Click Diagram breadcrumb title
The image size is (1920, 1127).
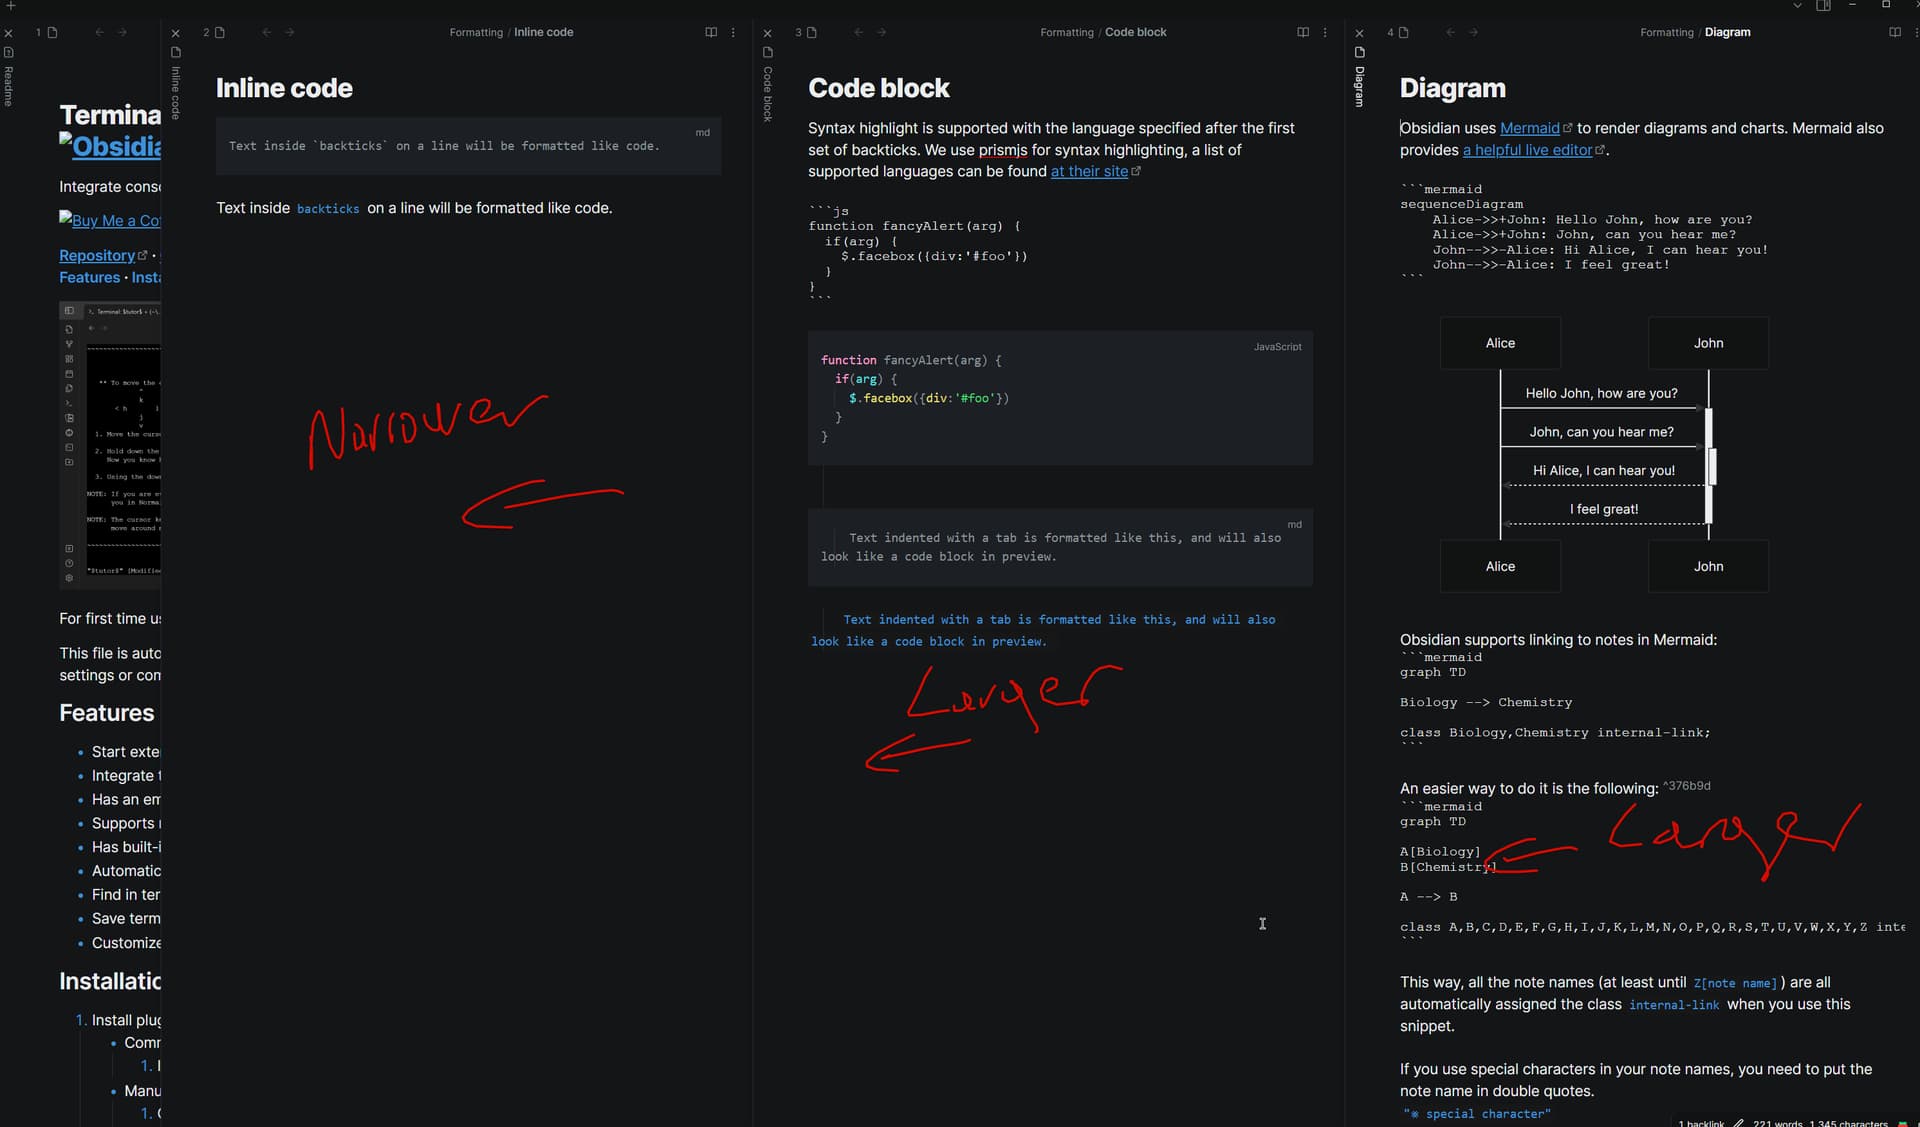tap(1727, 32)
